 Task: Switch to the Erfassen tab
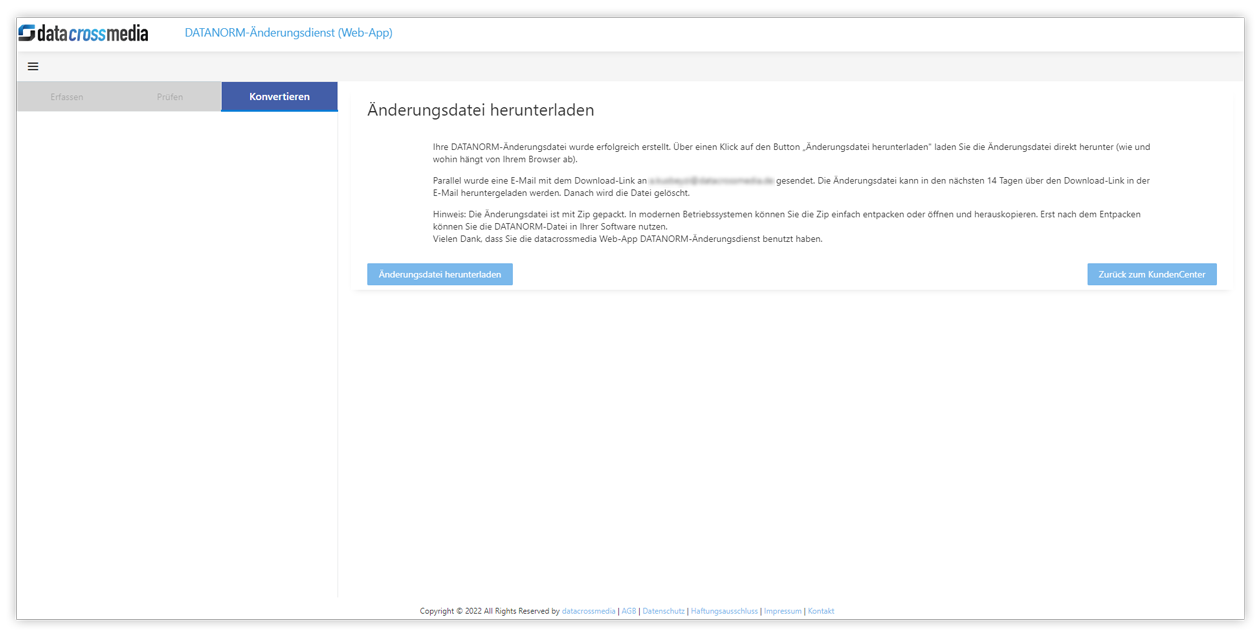[x=67, y=97]
